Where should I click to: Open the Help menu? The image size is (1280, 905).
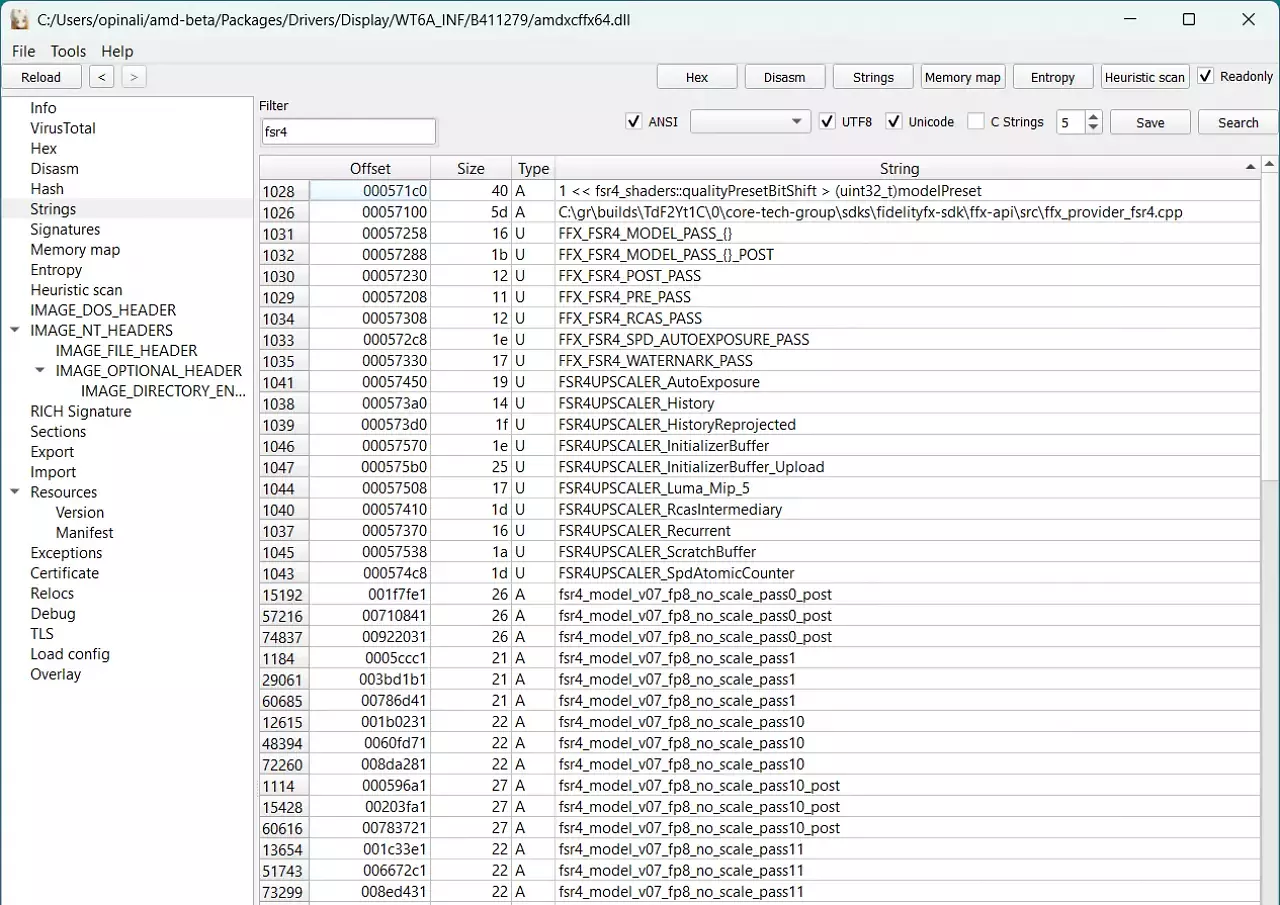pyautogui.click(x=117, y=51)
